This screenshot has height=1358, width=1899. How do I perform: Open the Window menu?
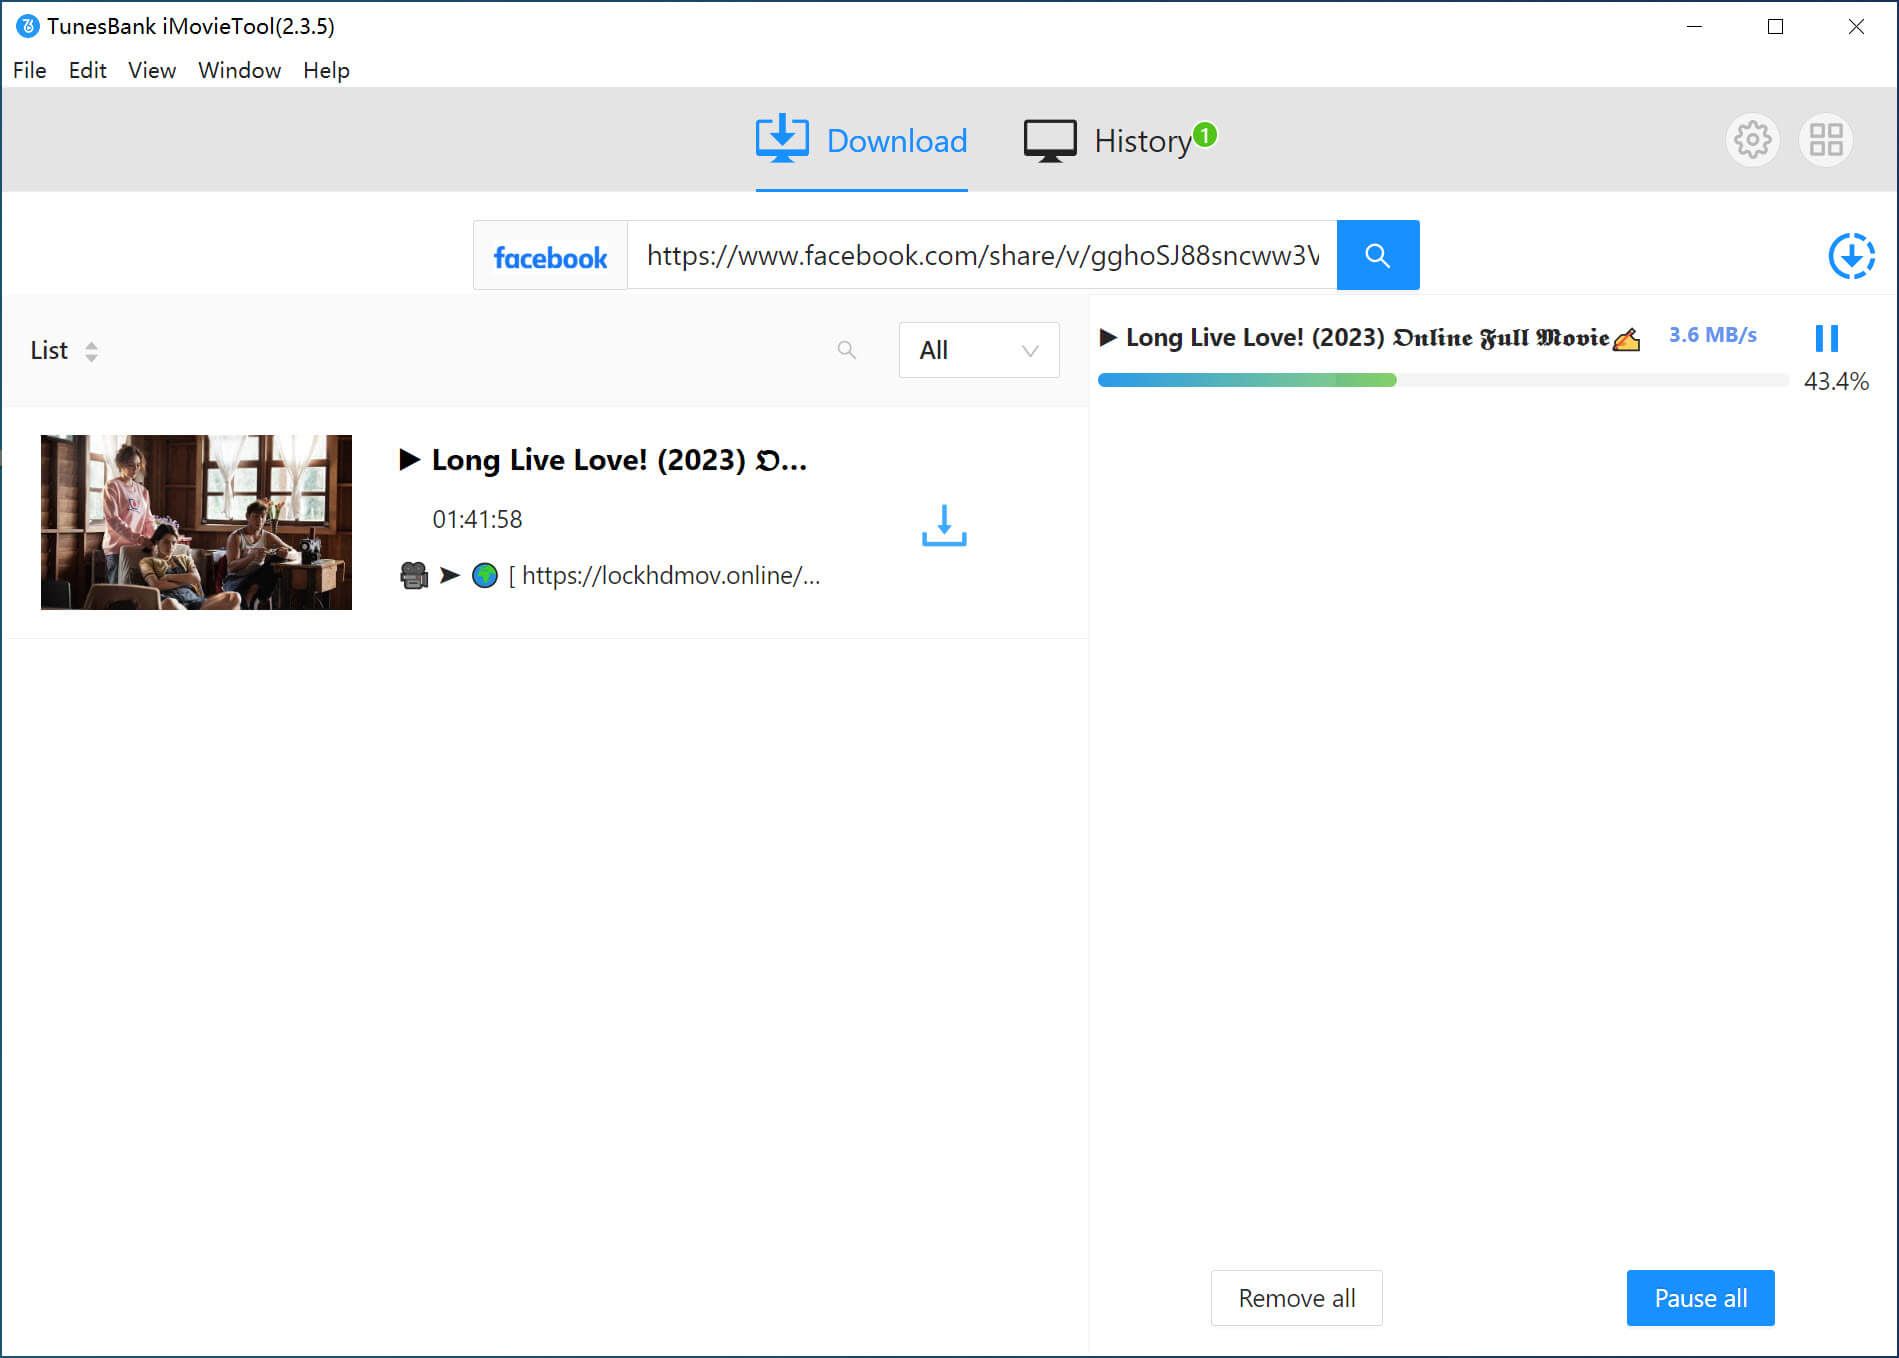pyautogui.click(x=239, y=70)
